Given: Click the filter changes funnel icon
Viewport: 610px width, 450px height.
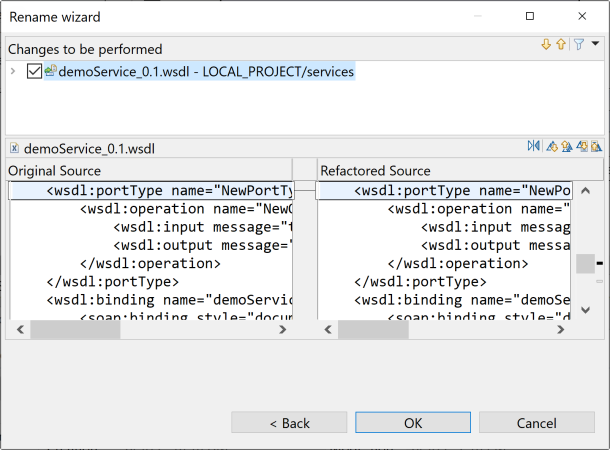Looking at the screenshot, I should (577, 45).
